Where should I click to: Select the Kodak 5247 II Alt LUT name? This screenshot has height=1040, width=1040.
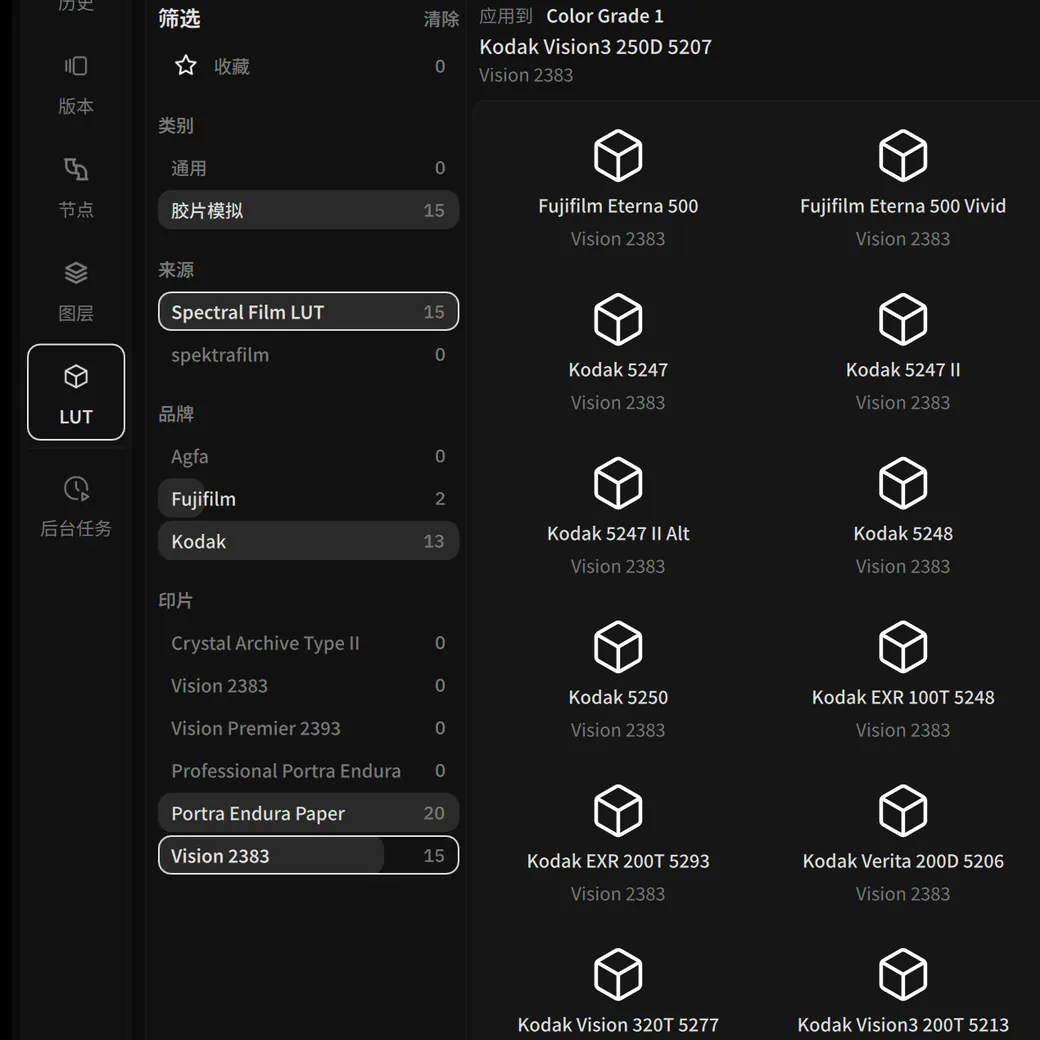[x=618, y=533]
